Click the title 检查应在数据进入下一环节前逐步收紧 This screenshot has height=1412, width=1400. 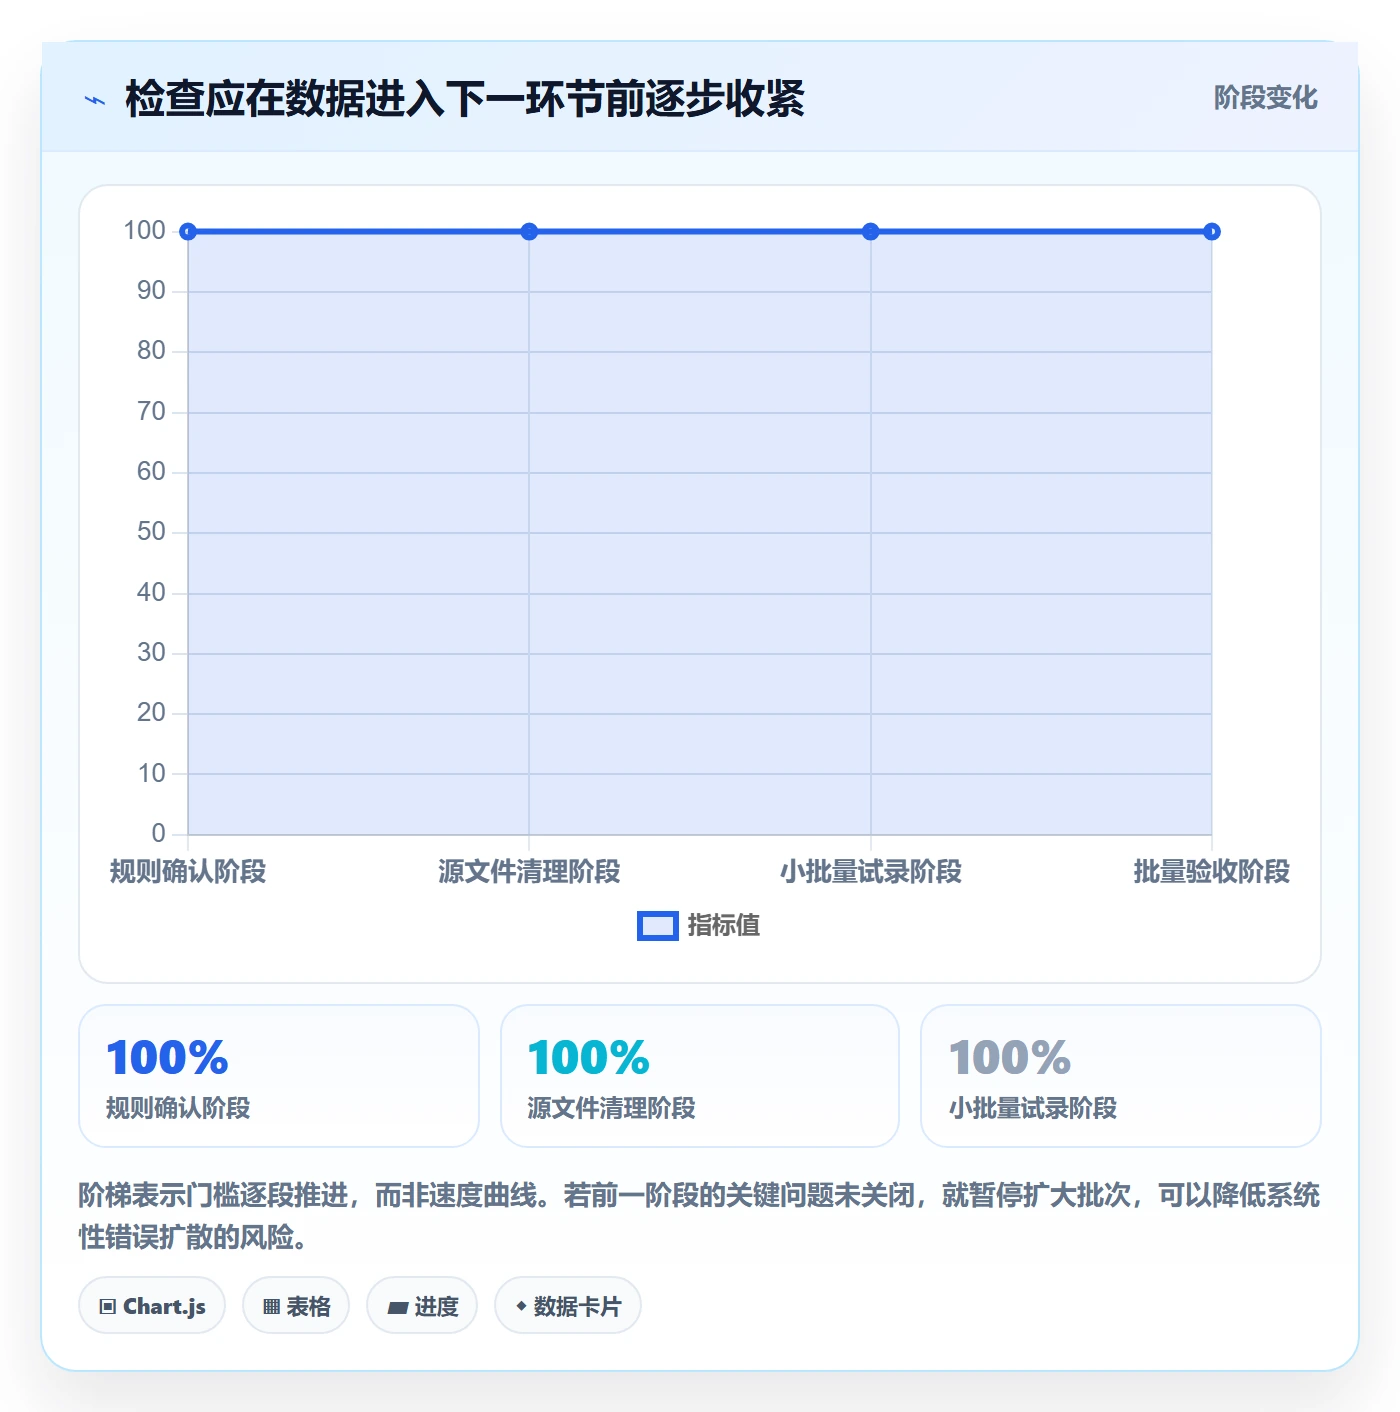pyautogui.click(x=465, y=99)
